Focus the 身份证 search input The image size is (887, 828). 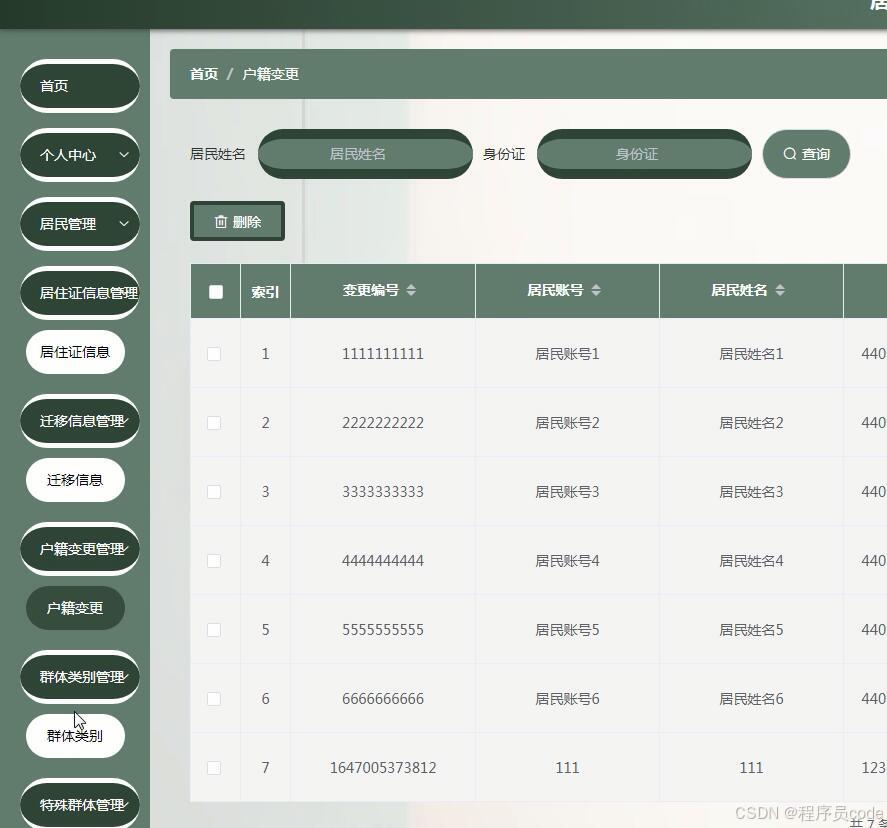pos(644,154)
